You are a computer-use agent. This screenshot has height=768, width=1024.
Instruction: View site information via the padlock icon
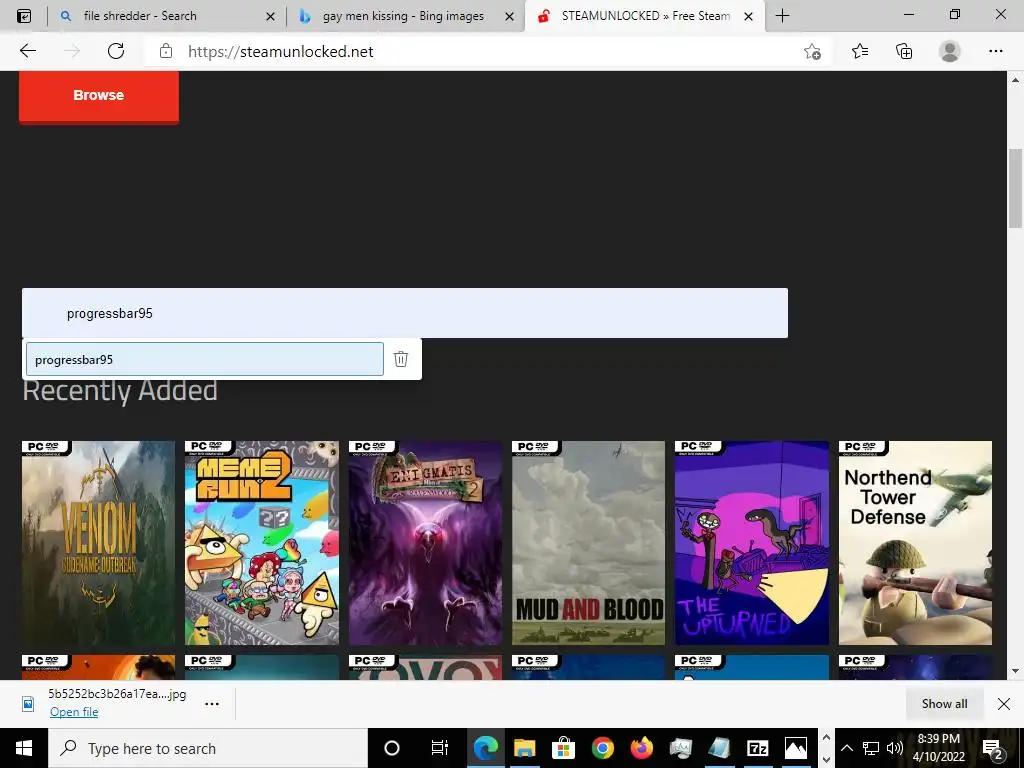click(166, 51)
